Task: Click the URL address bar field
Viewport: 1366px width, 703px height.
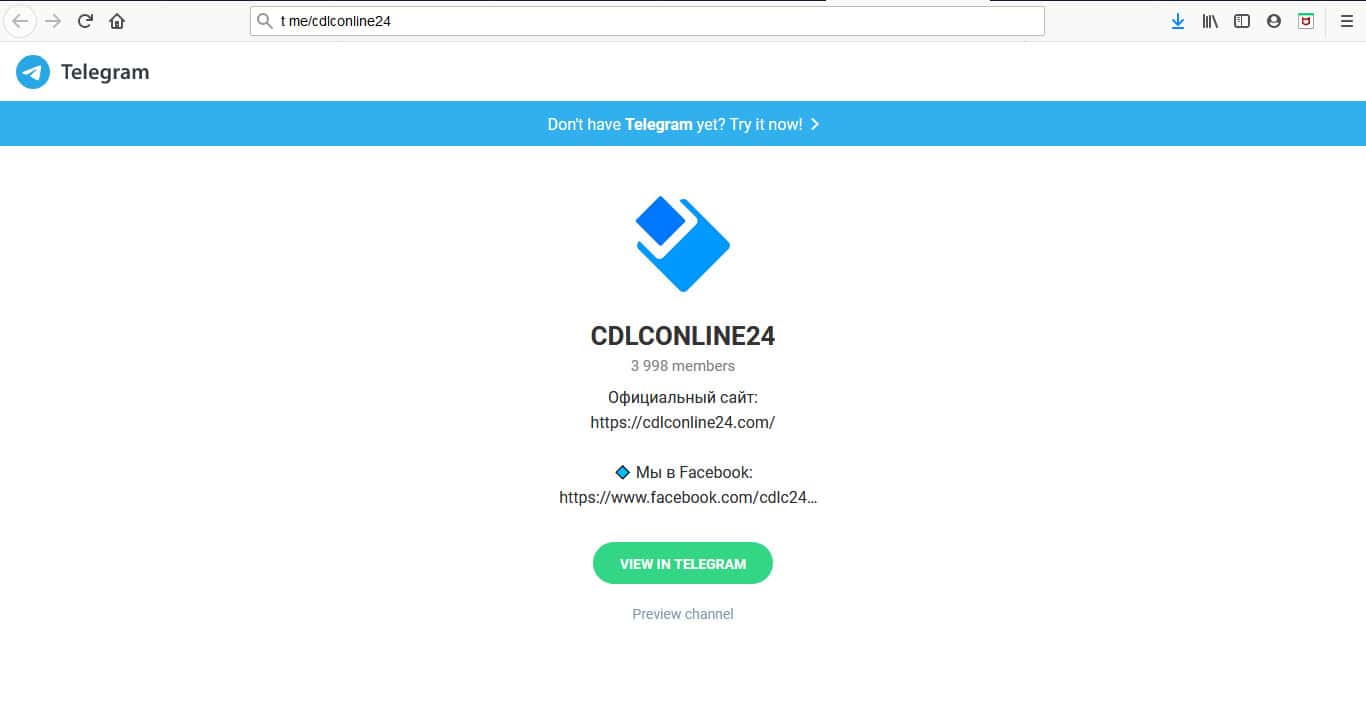Action: (x=647, y=21)
